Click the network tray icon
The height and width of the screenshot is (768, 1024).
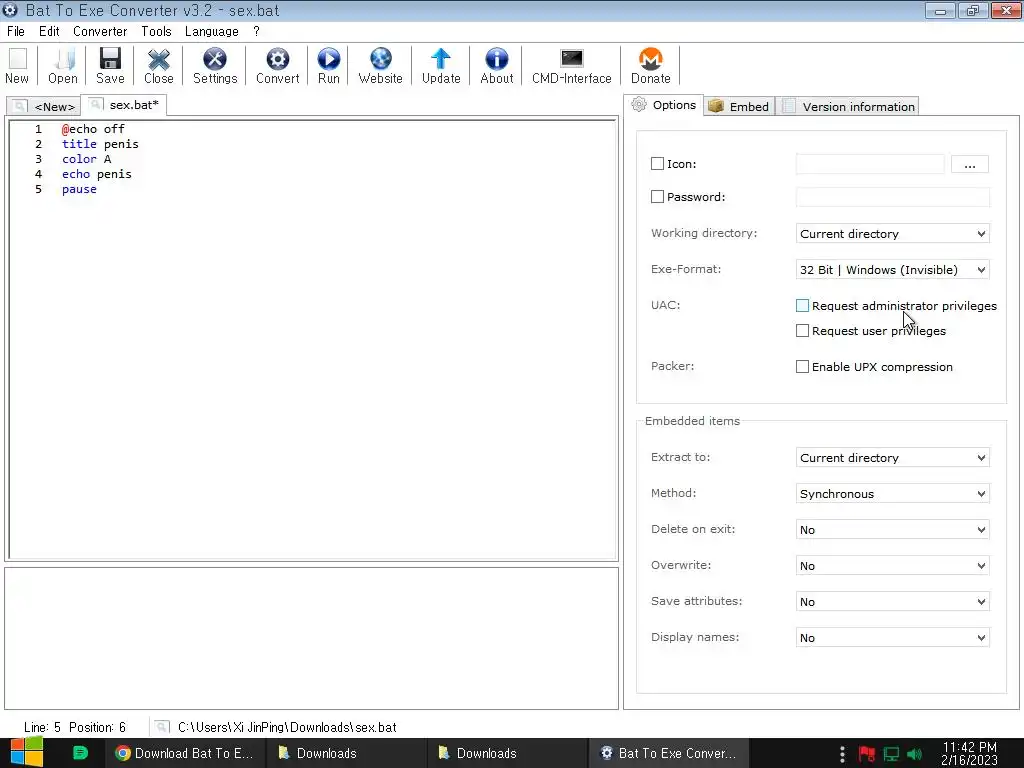pyautogui.click(x=891, y=754)
